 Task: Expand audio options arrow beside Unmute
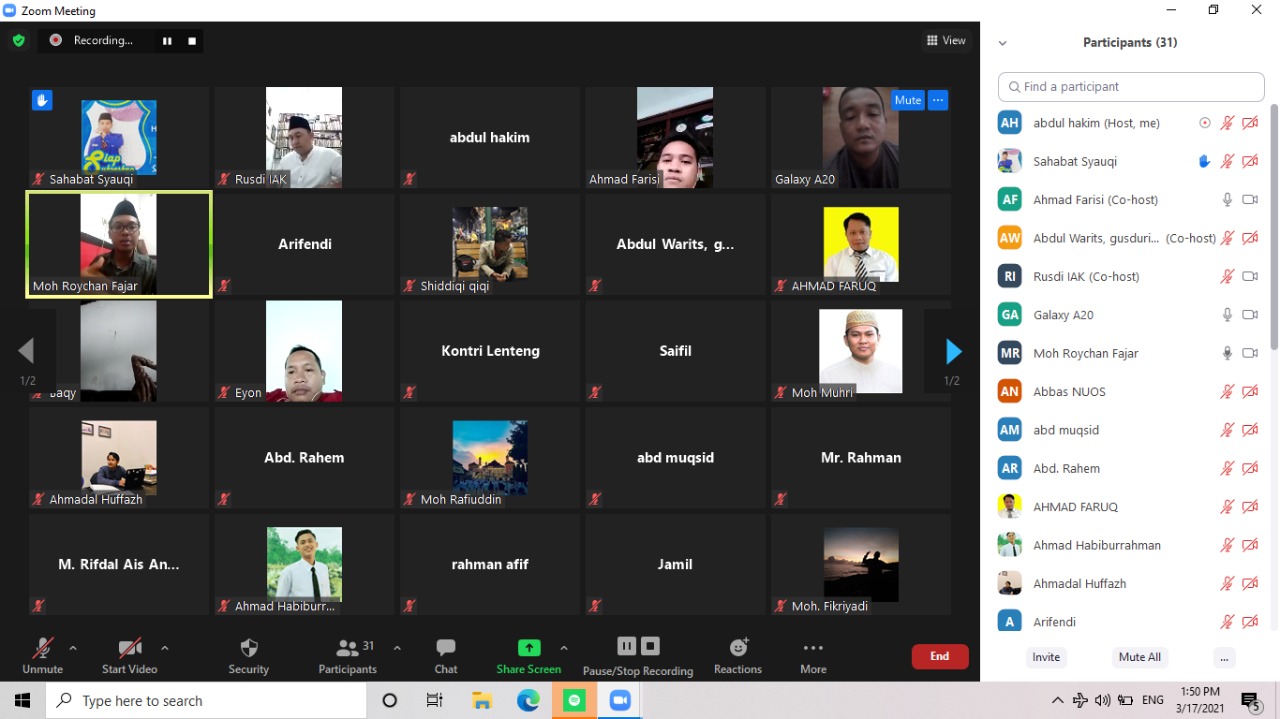(73, 648)
